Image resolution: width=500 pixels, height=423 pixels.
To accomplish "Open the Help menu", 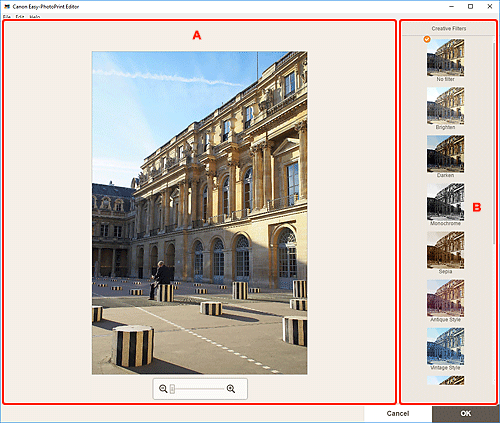I will point(35,17).
